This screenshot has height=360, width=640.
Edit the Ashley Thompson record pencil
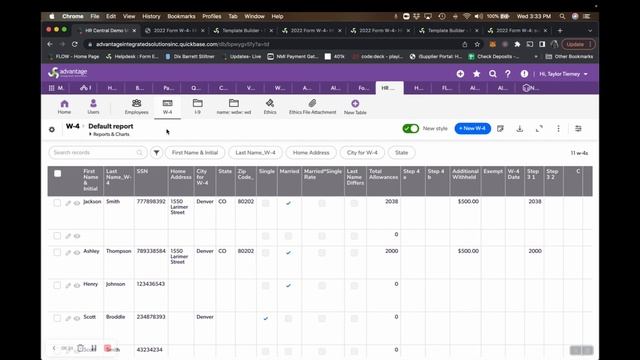click(68, 252)
